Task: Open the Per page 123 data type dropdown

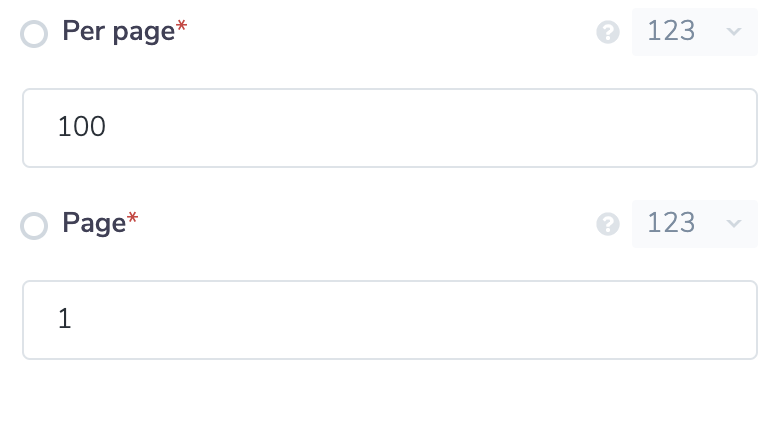Action: tap(694, 33)
